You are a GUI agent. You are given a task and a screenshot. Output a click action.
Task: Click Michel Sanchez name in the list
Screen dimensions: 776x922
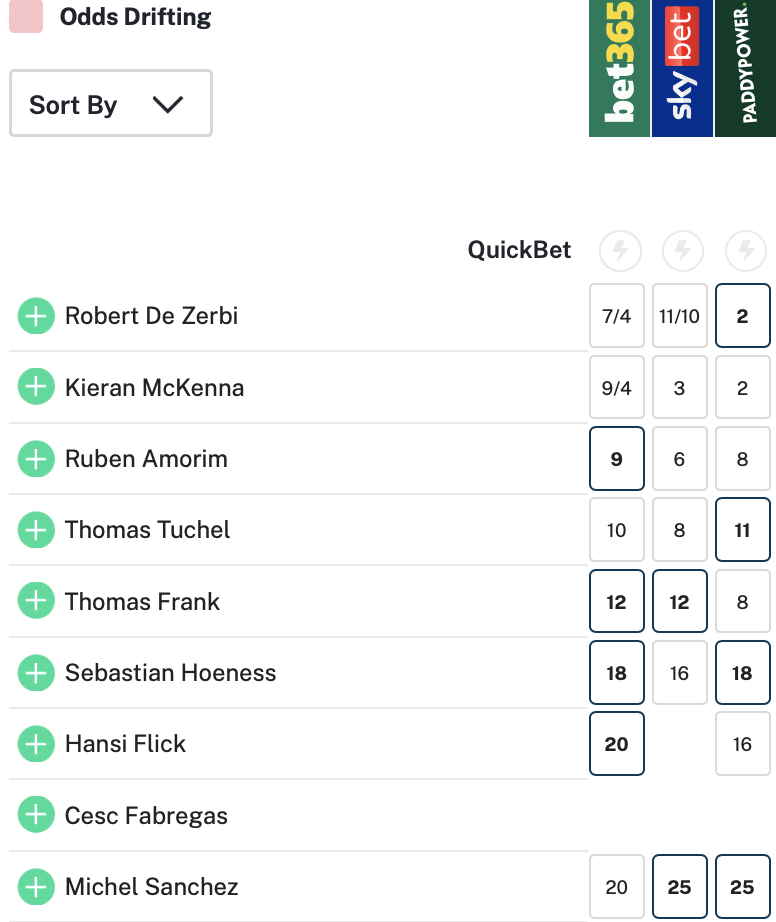point(151,886)
